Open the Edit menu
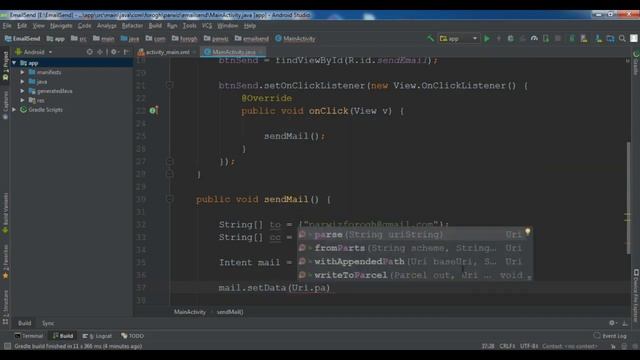Viewport: 640px width, 360px height. click(22, 25)
